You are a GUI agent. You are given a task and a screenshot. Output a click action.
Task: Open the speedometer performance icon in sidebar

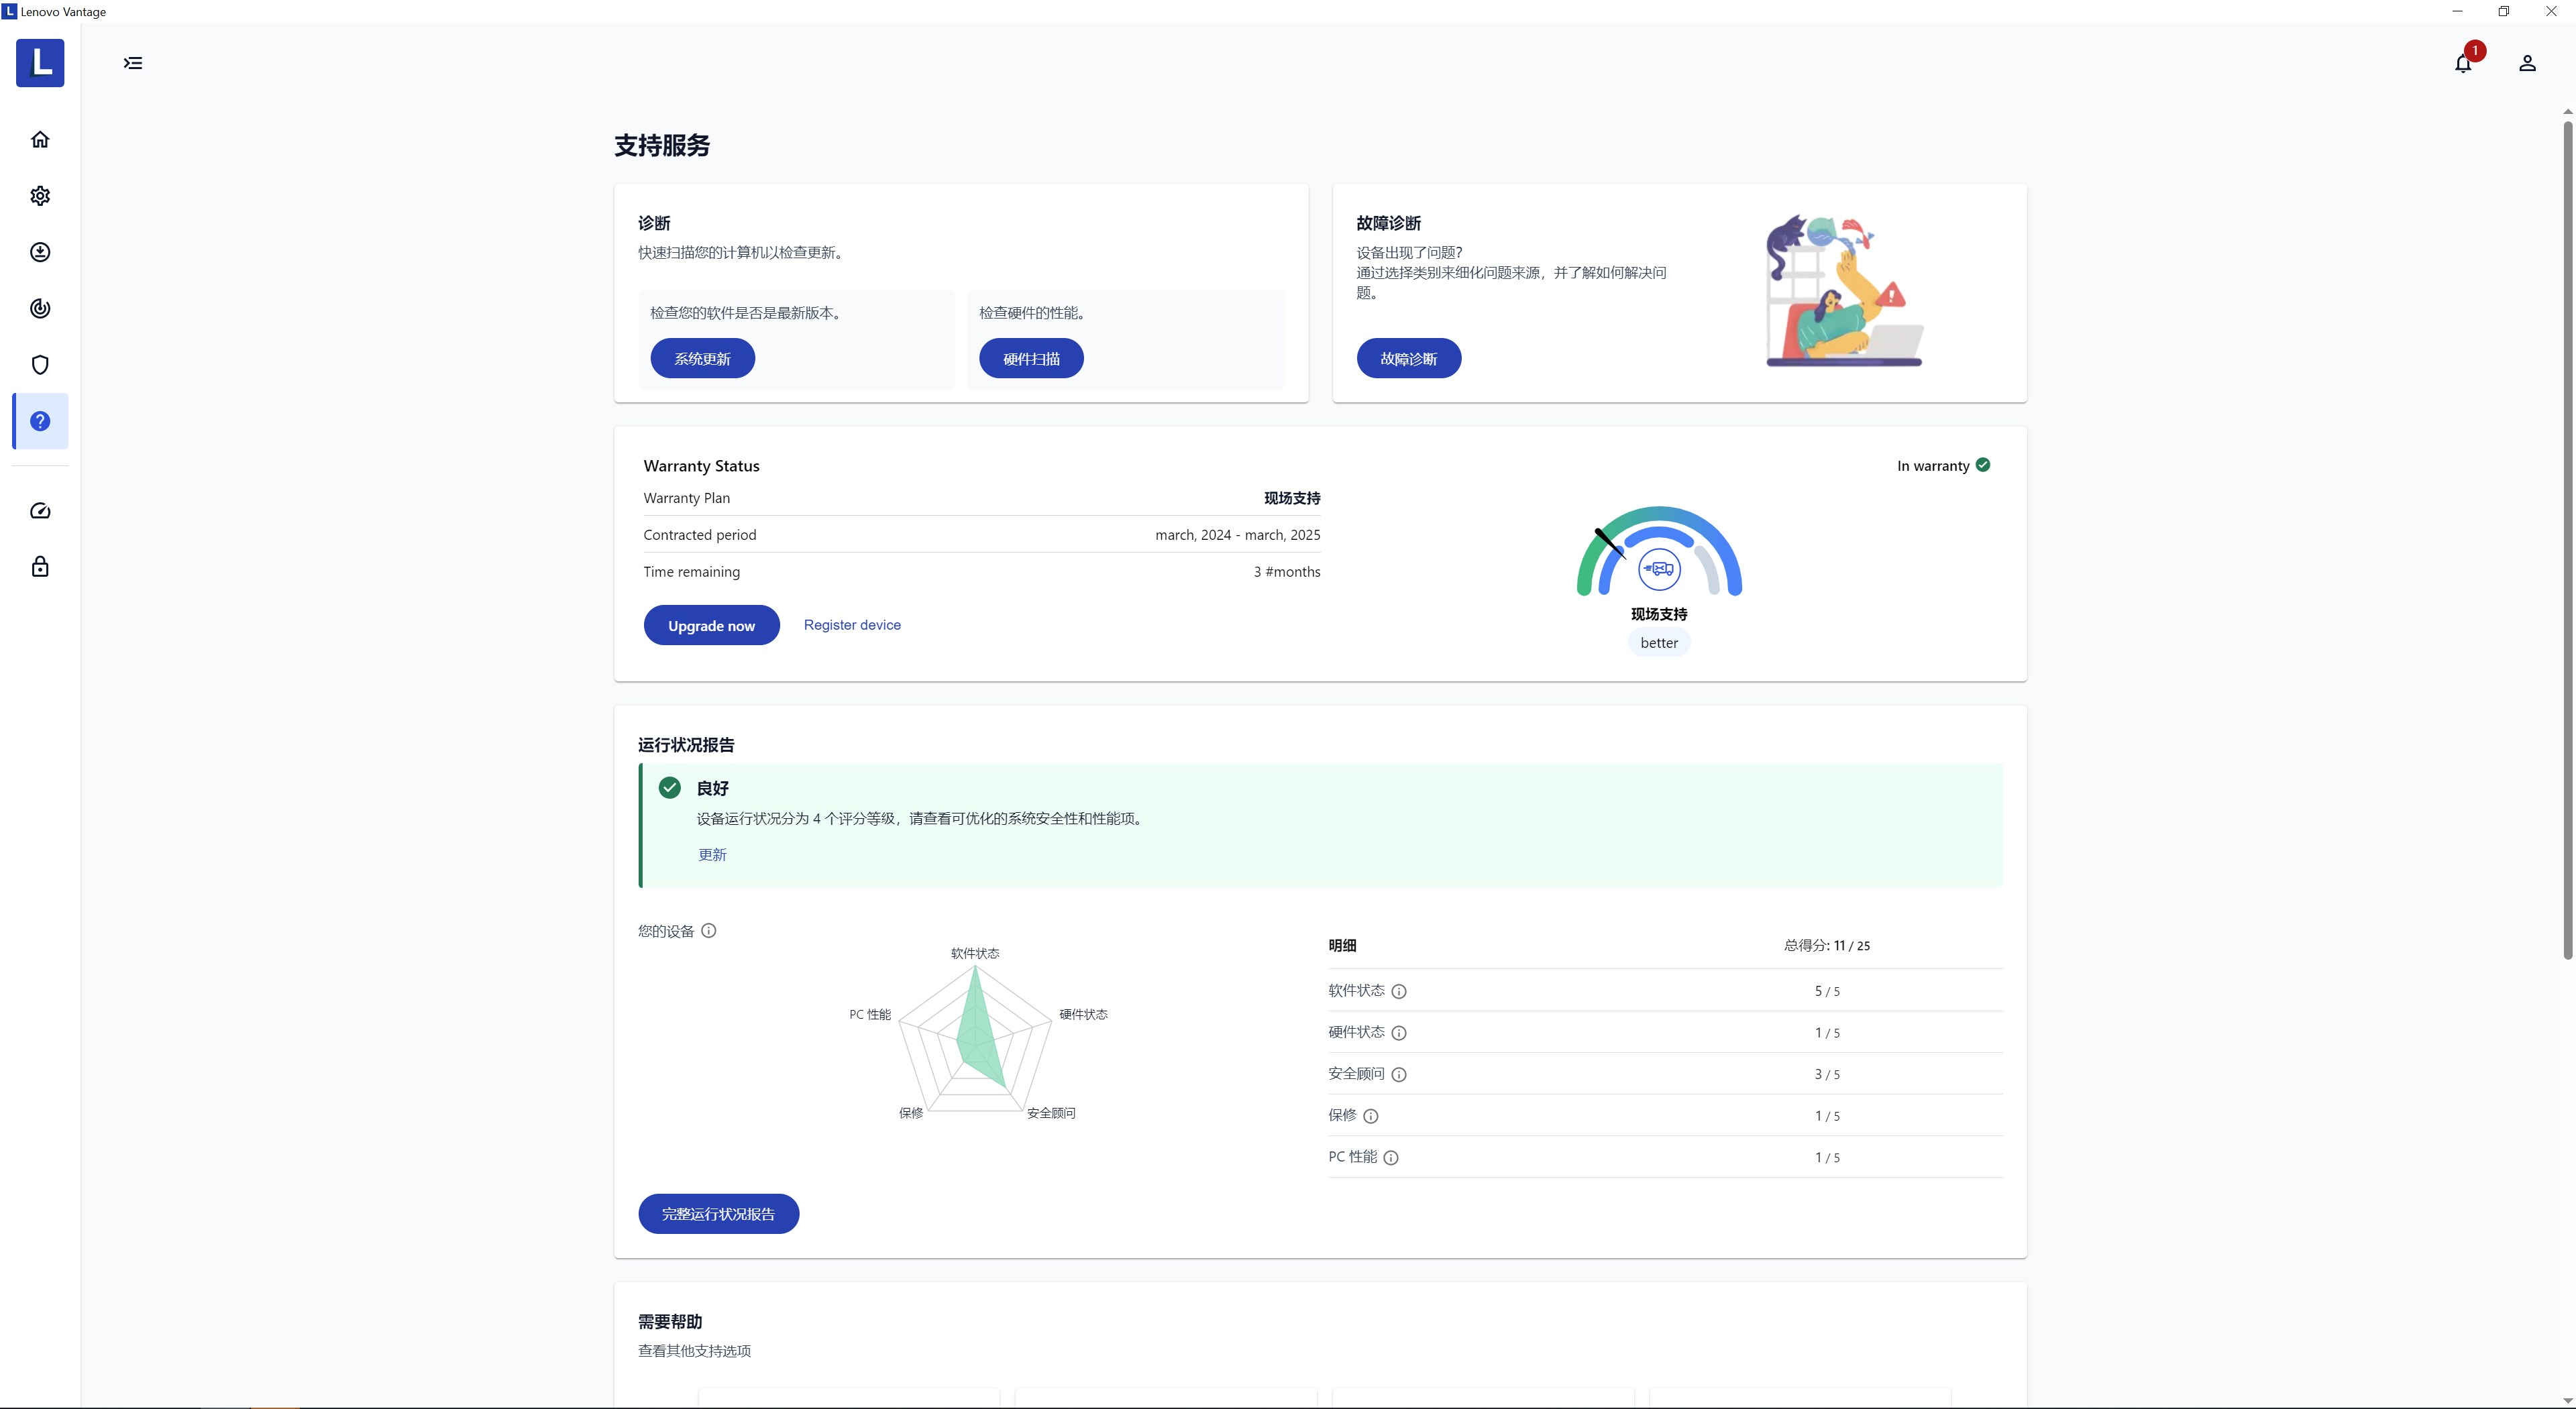coord(40,511)
